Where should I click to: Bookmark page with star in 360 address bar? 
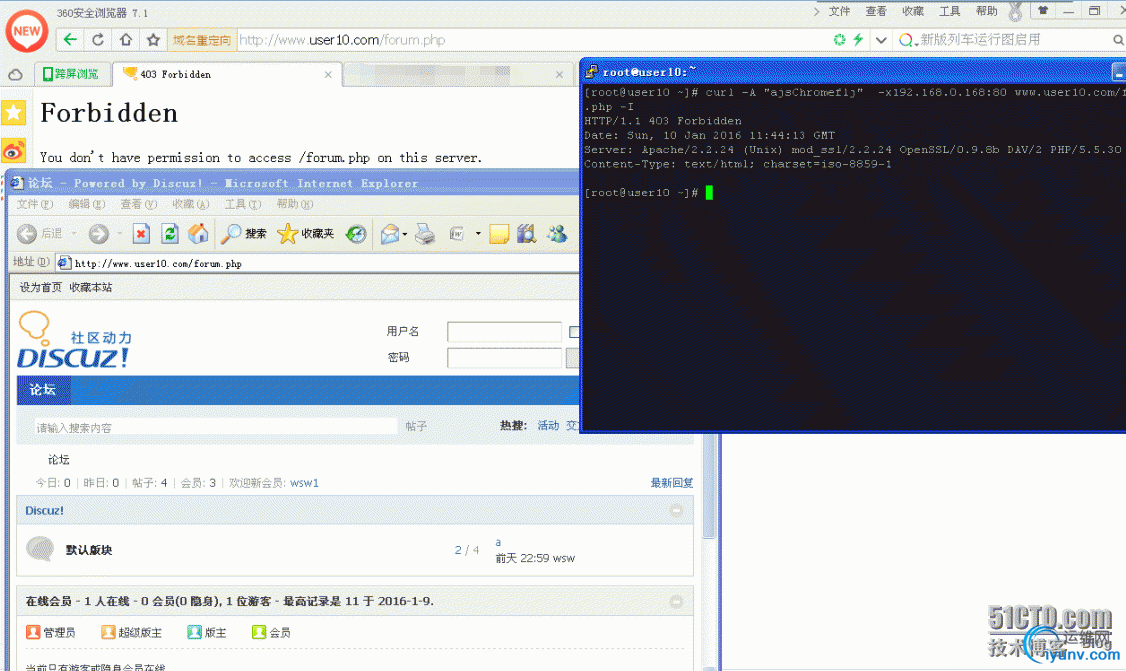tap(153, 40)
